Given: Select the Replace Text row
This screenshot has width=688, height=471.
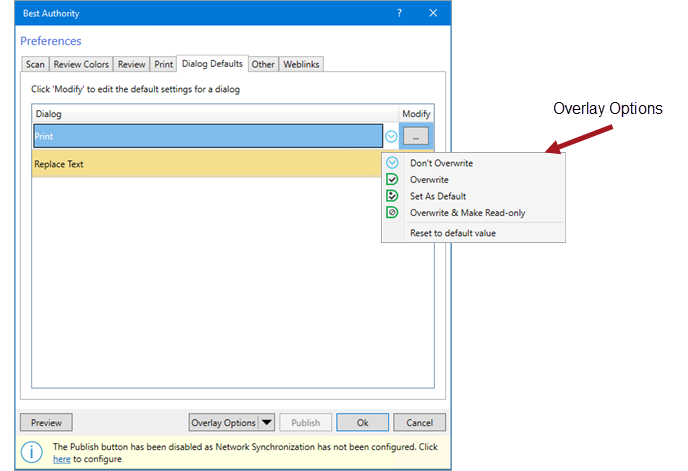Looking at the screenshot, I should click(207, 164).
